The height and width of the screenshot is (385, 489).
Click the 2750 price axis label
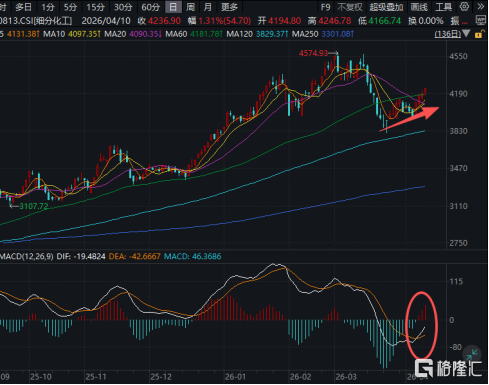458,243
